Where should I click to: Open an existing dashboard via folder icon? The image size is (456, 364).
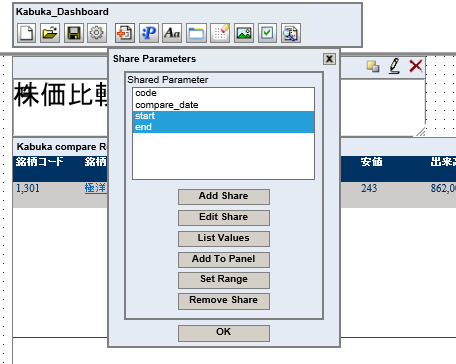(50, 33)
